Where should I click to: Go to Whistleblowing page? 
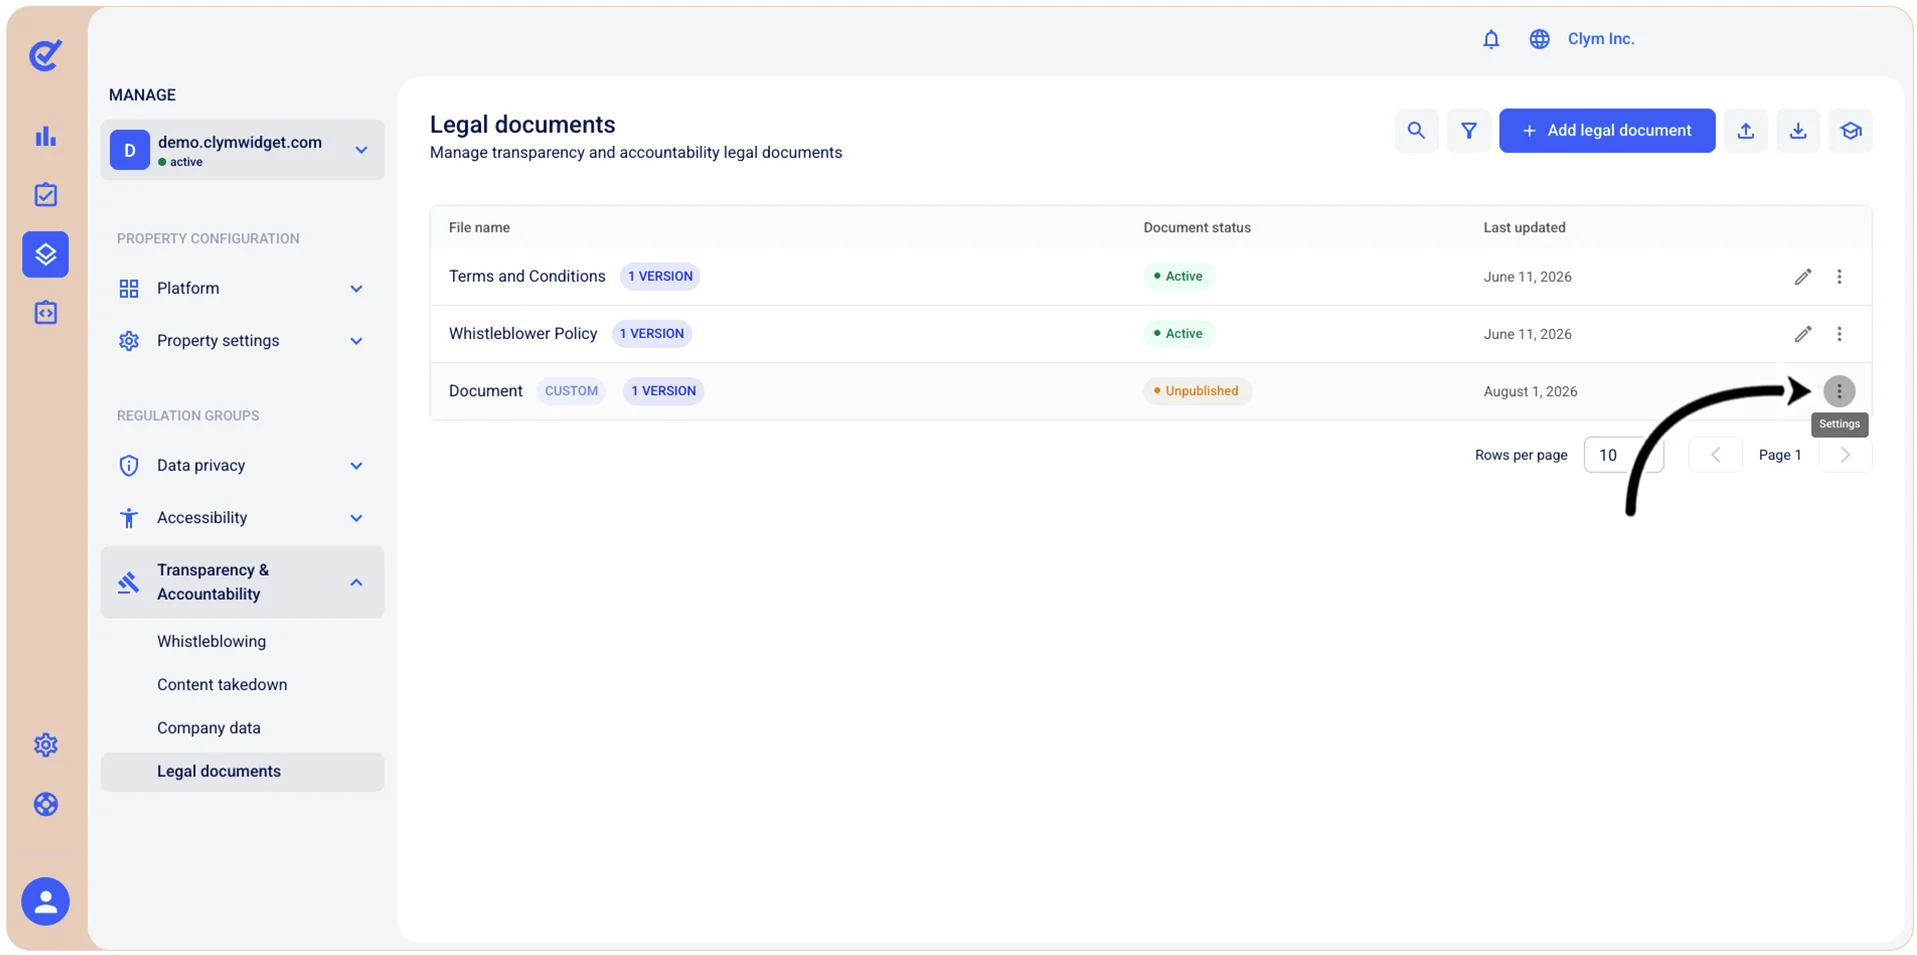click(x=211, y=641)
